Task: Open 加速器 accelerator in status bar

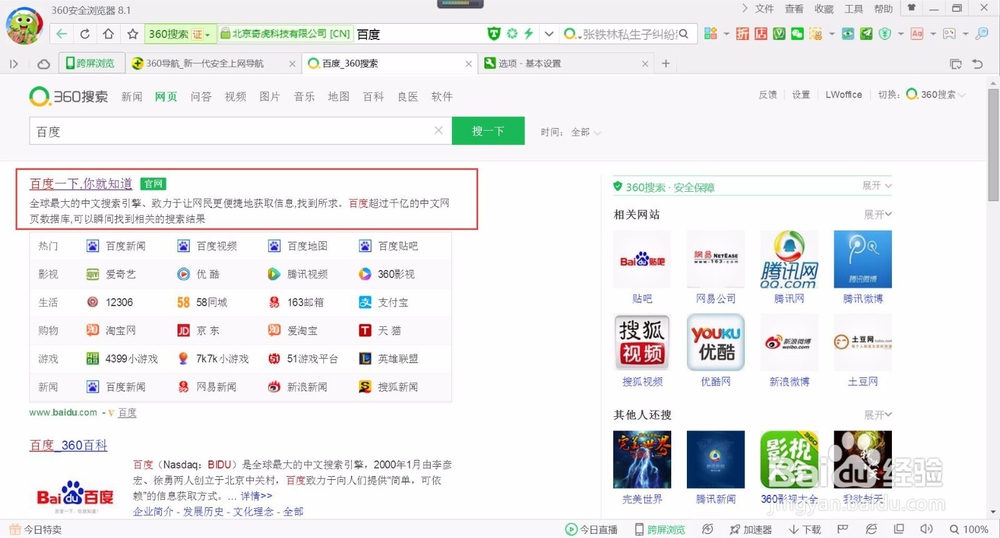Action: [x=751, y=529]
